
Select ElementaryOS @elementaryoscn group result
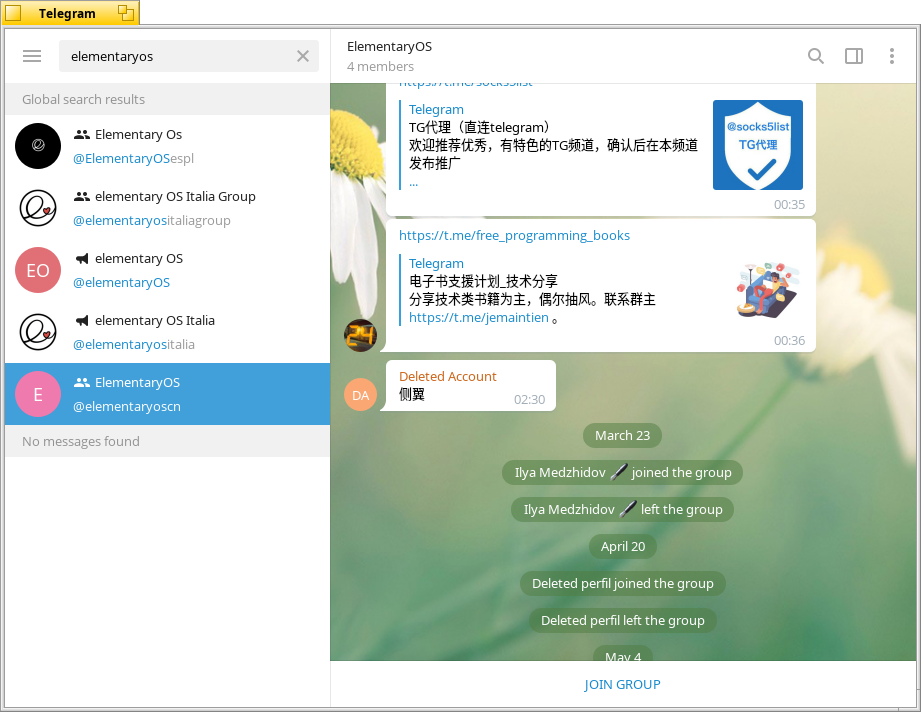(167, 394)
